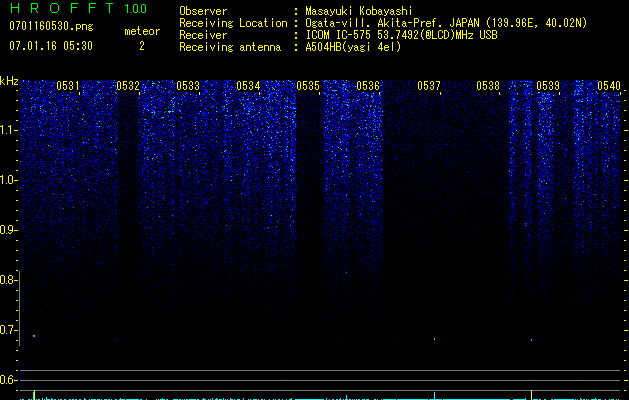Click the observer name Masayuki Kobayashi
The width and height of the screenshot is (629, 400).
pos(359,11)
